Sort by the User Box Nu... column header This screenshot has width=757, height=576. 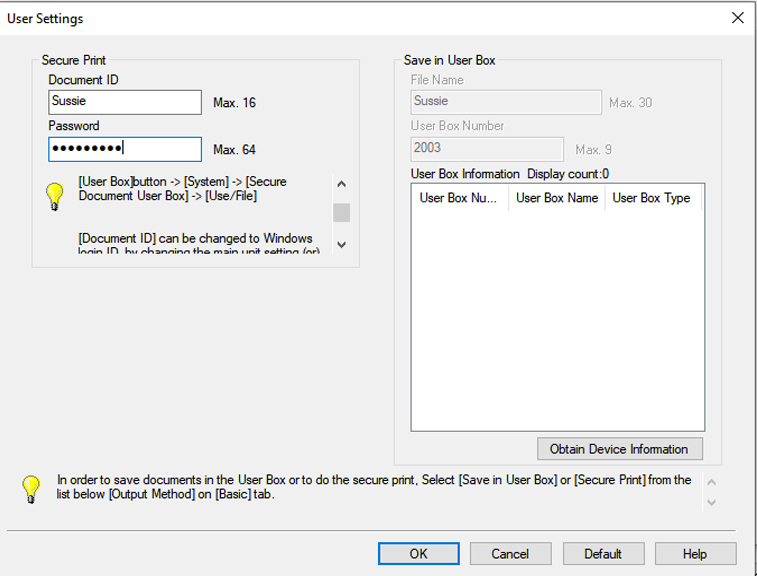point(459,198)
